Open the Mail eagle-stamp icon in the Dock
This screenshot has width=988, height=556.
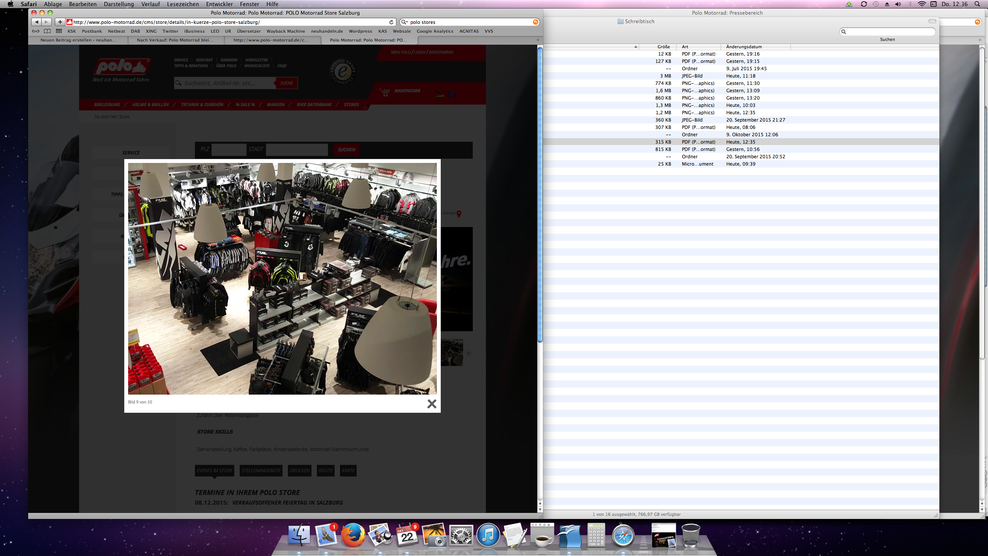(x=326, y=535)
